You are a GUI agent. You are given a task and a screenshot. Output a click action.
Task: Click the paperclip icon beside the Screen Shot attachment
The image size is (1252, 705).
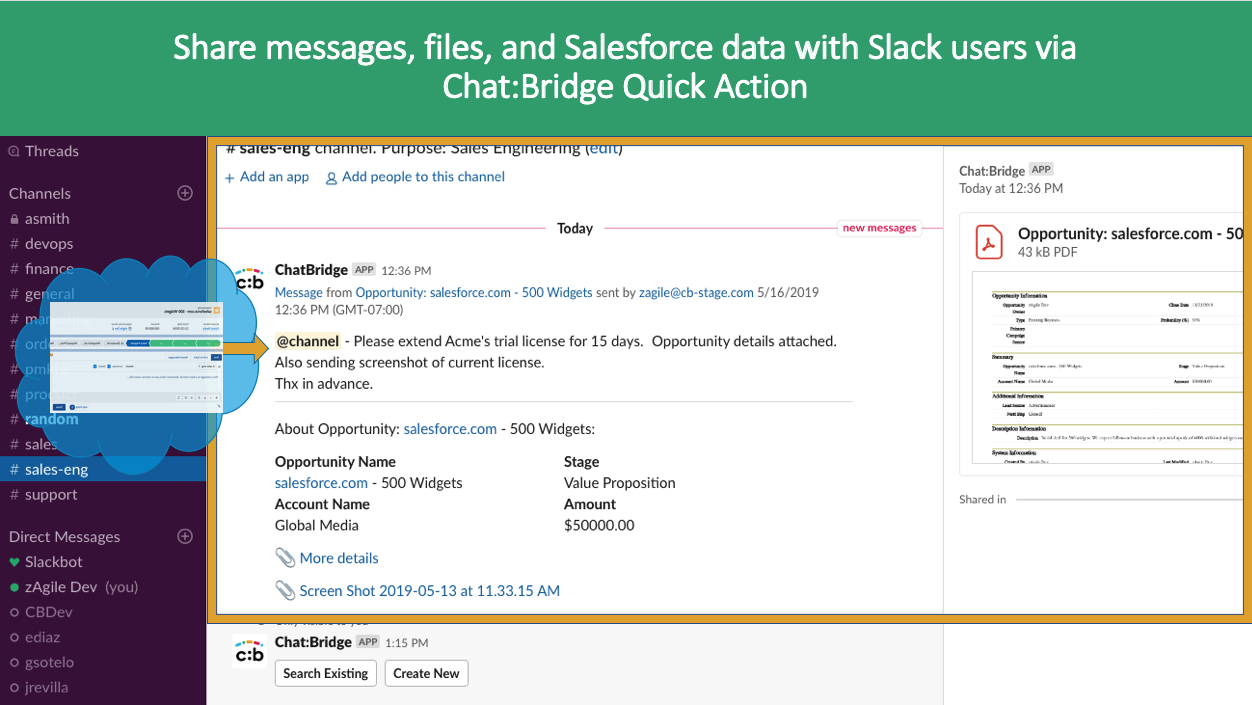pyautogui.click(x=285, y=591)
